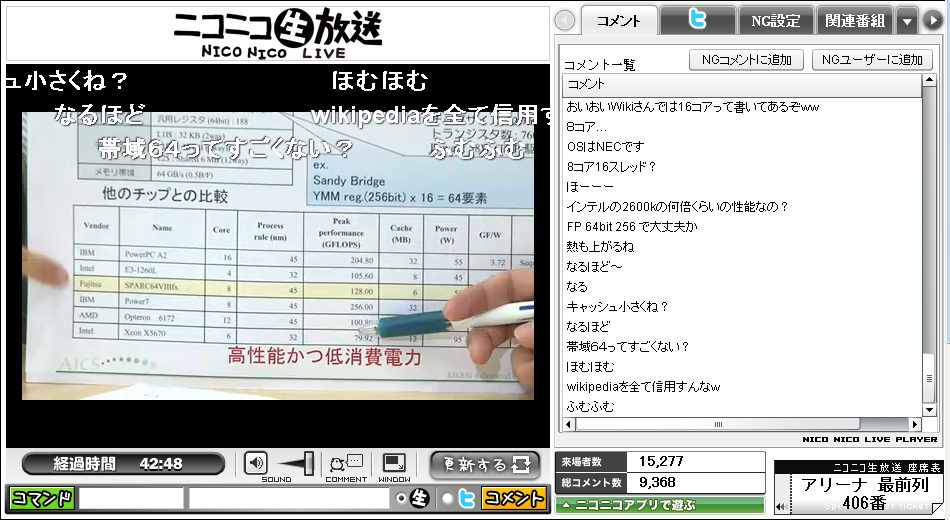Image resolution: width=950 pixels, height=520 pixels.
Task: Select the comment 8コア…
Action: tap(586, 127)
